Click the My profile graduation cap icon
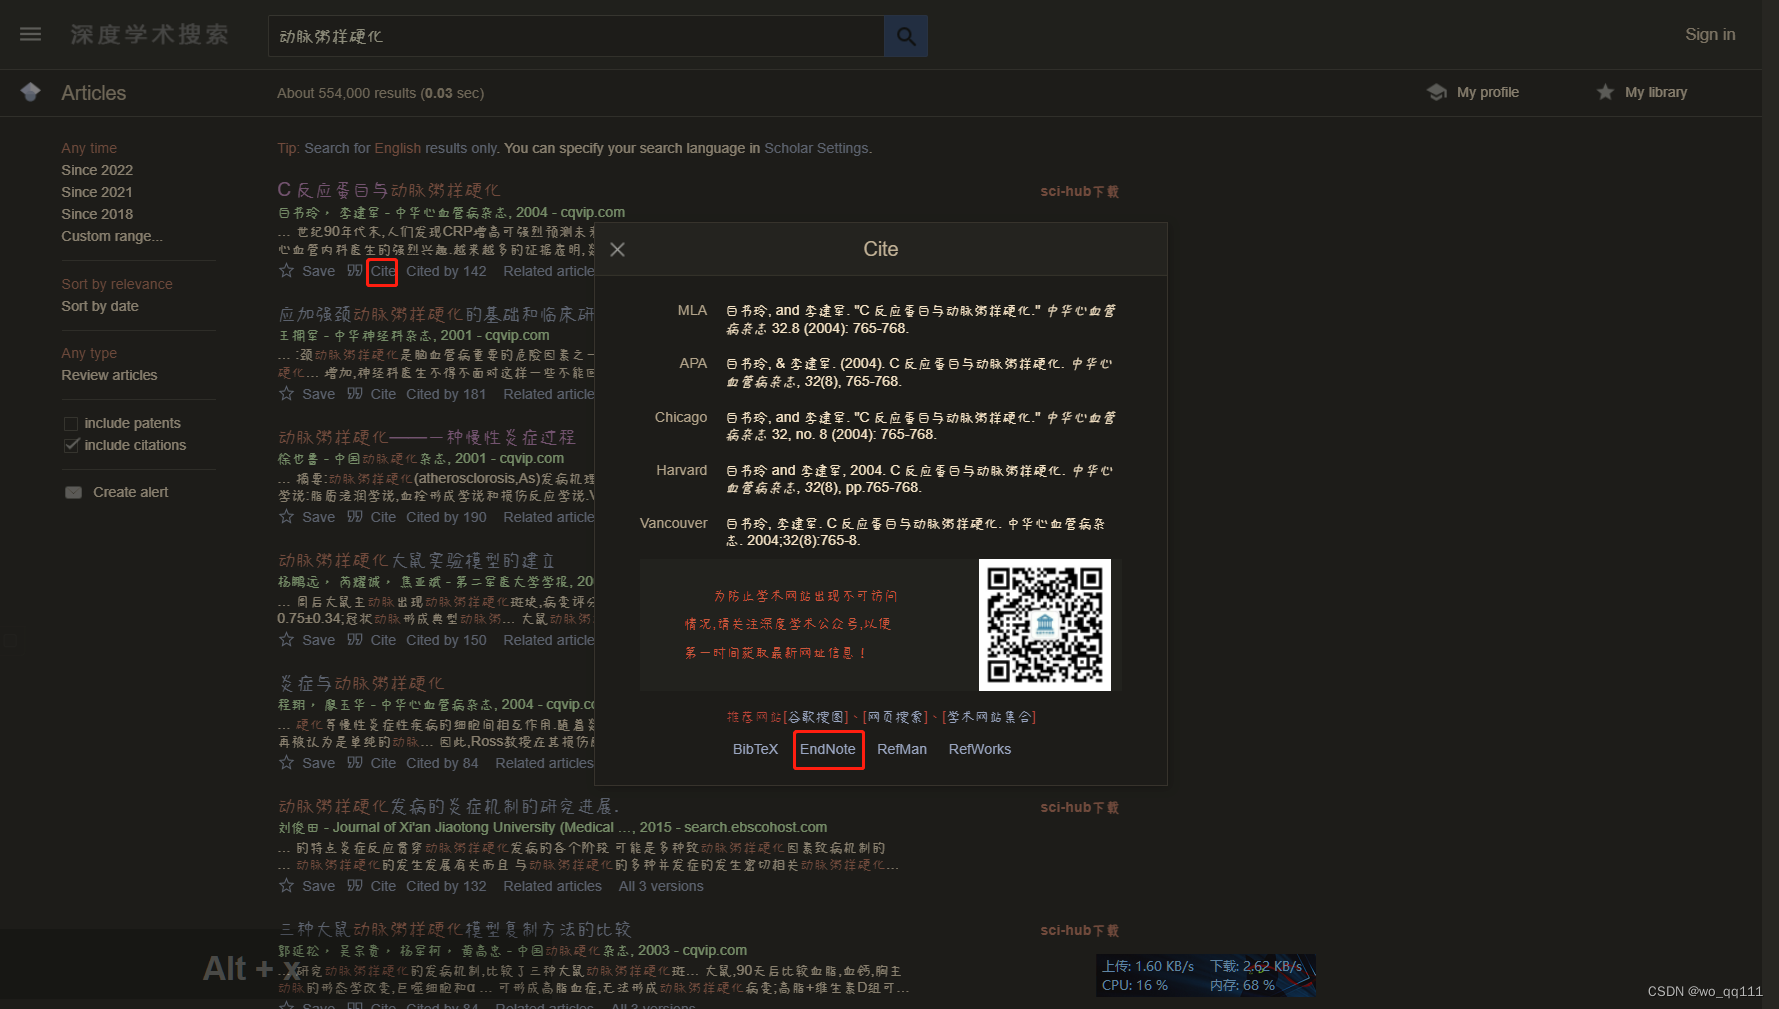The height and width of the screenshot is (1009, 1779). pos(1437,92)
